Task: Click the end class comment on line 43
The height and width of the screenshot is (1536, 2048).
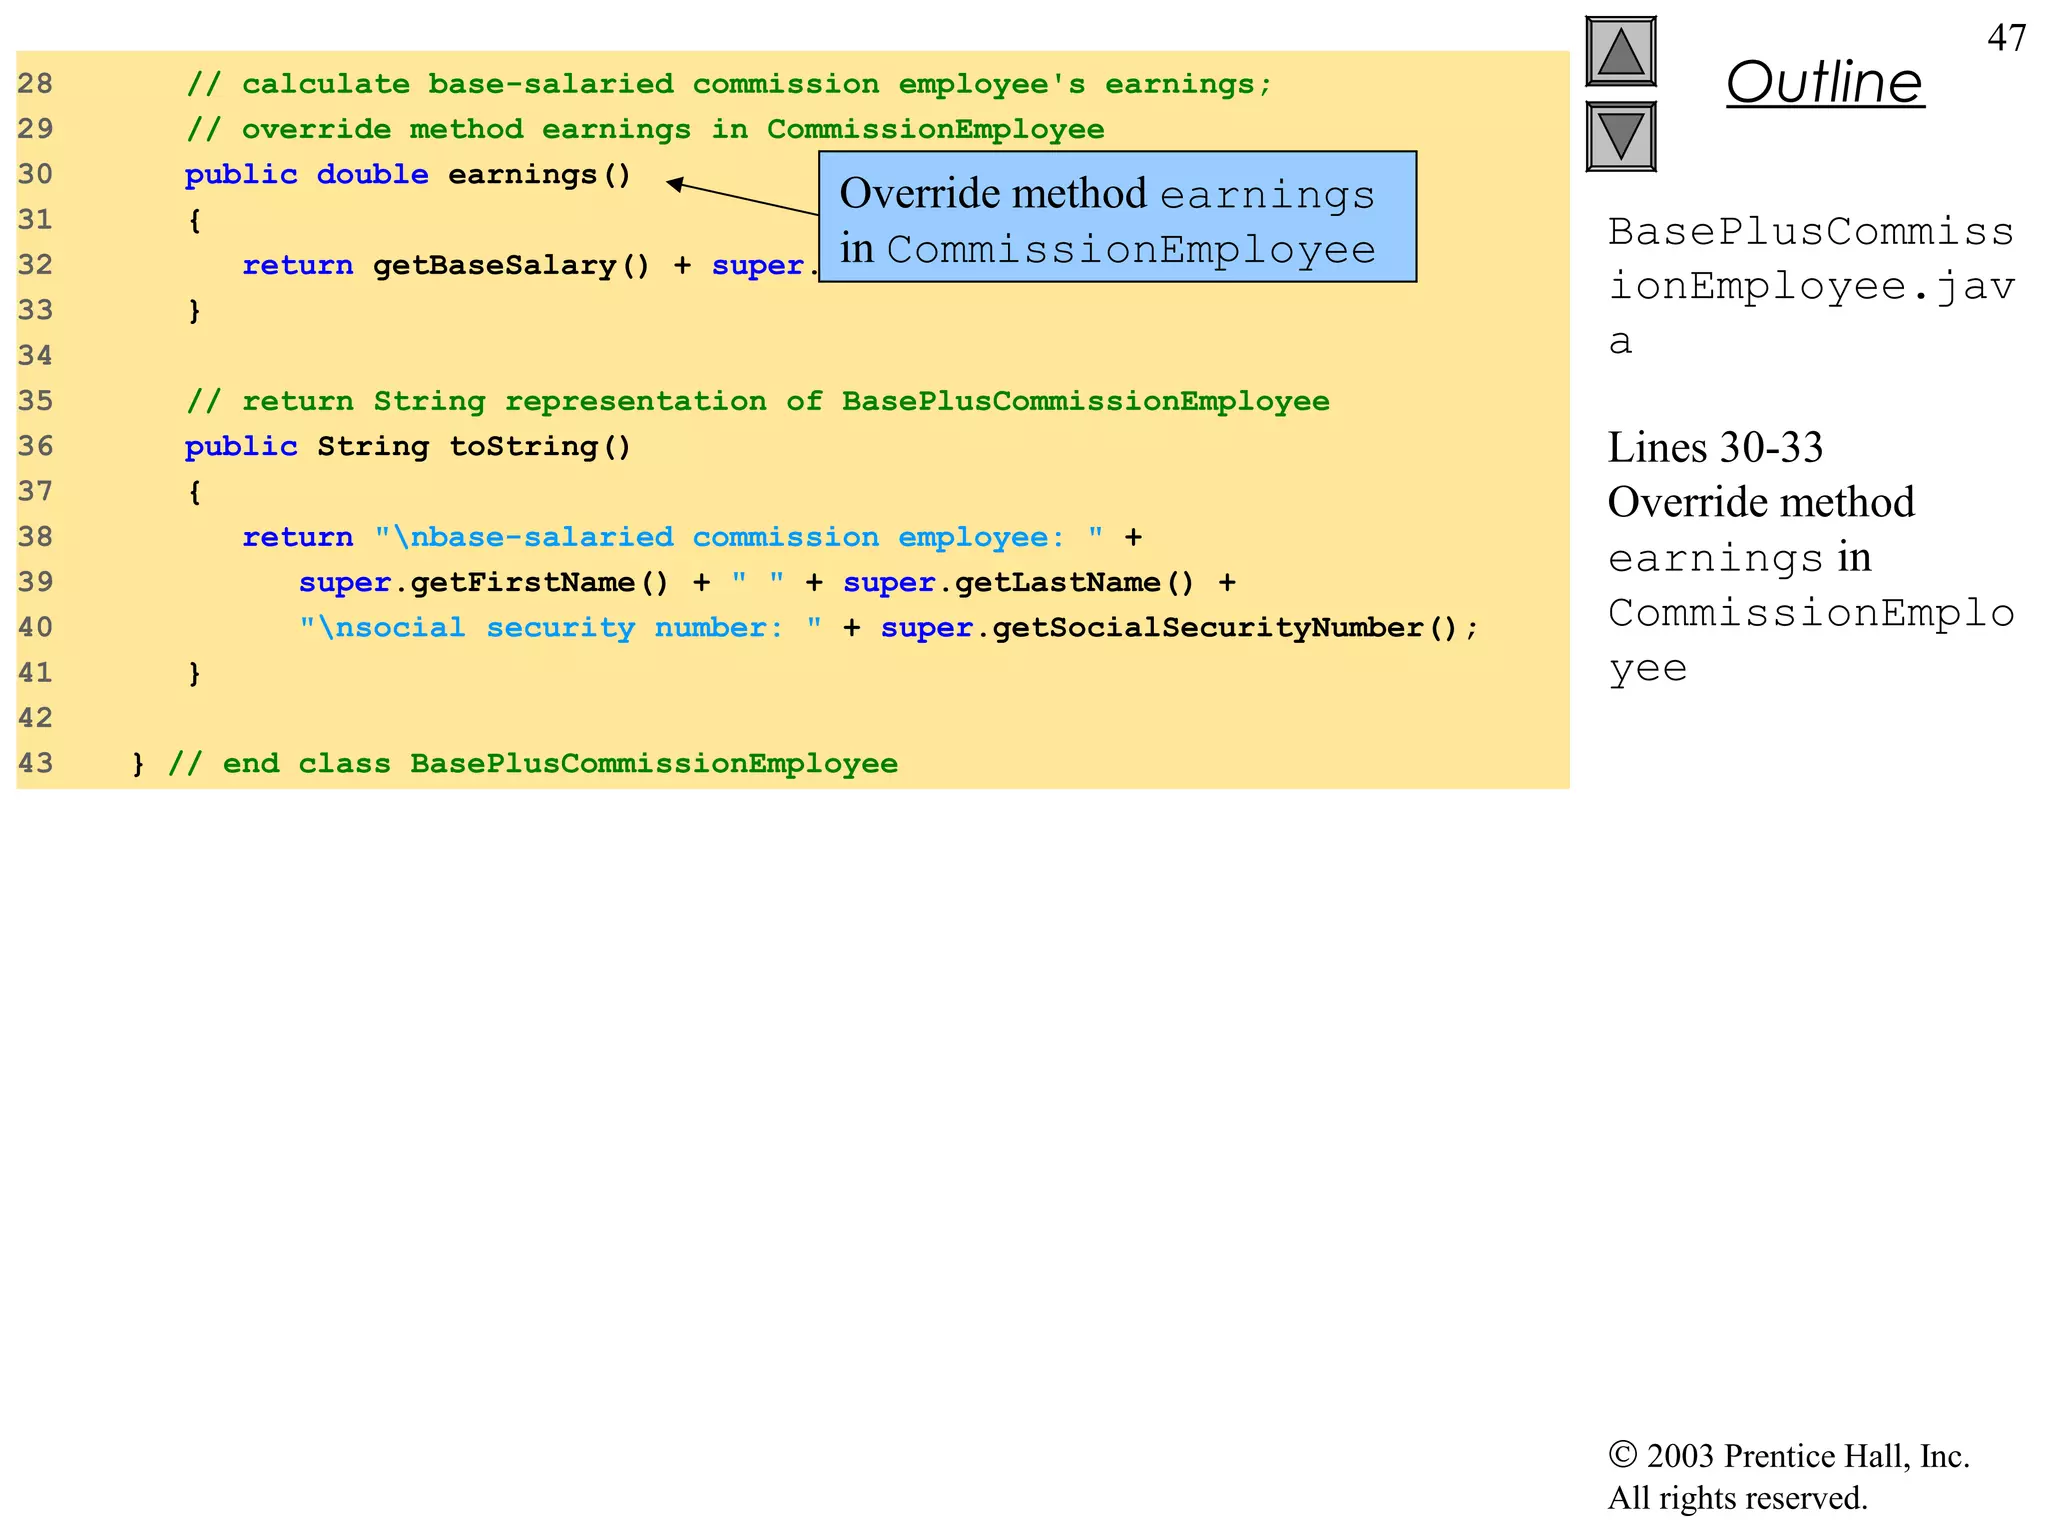Action: point(532,764)
